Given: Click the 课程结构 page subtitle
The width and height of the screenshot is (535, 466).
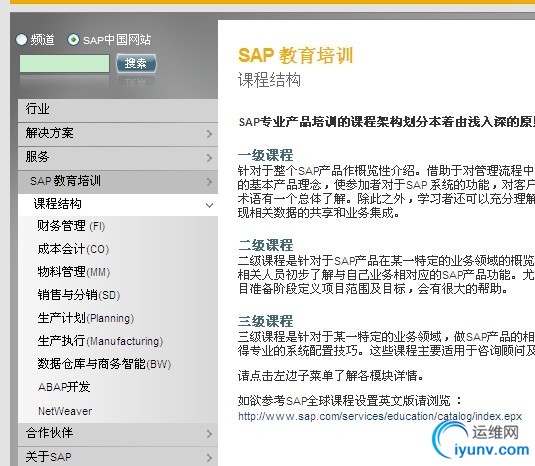Looking at the screenshot, I should [269, 80].
